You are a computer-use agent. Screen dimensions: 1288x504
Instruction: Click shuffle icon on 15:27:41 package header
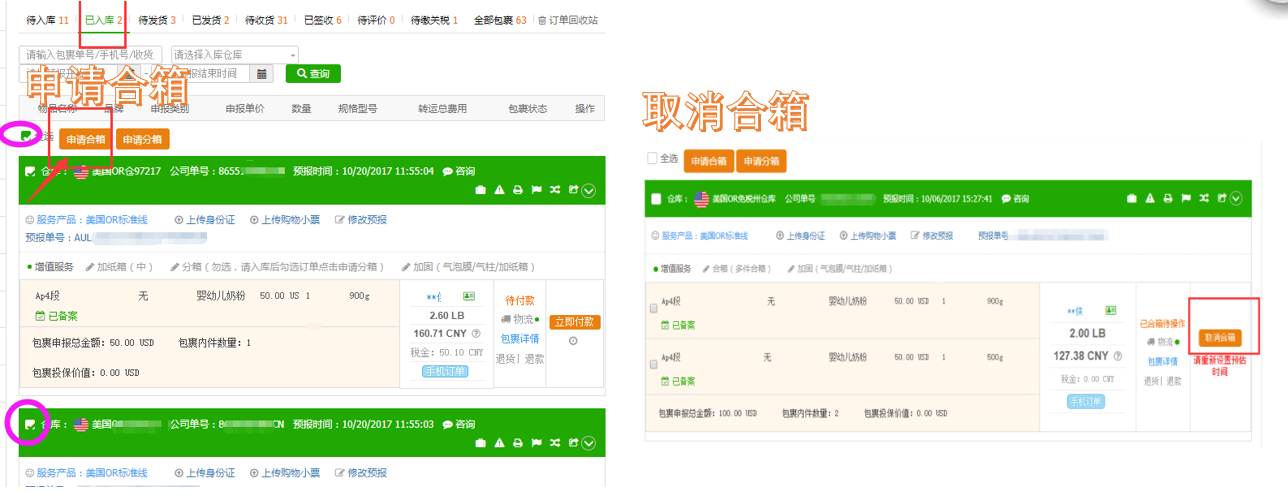tap(1205, 198)
